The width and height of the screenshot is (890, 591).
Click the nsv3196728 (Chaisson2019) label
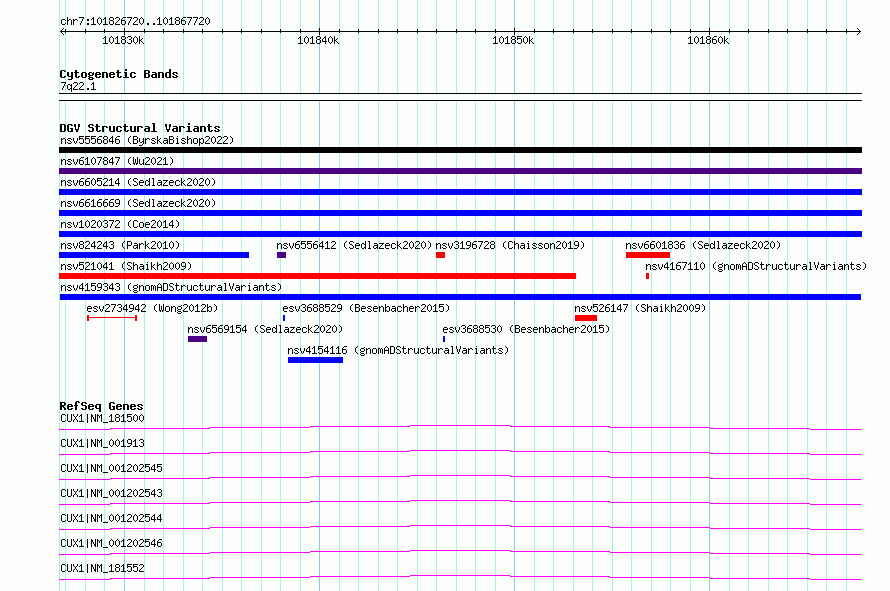click(510, 245)
